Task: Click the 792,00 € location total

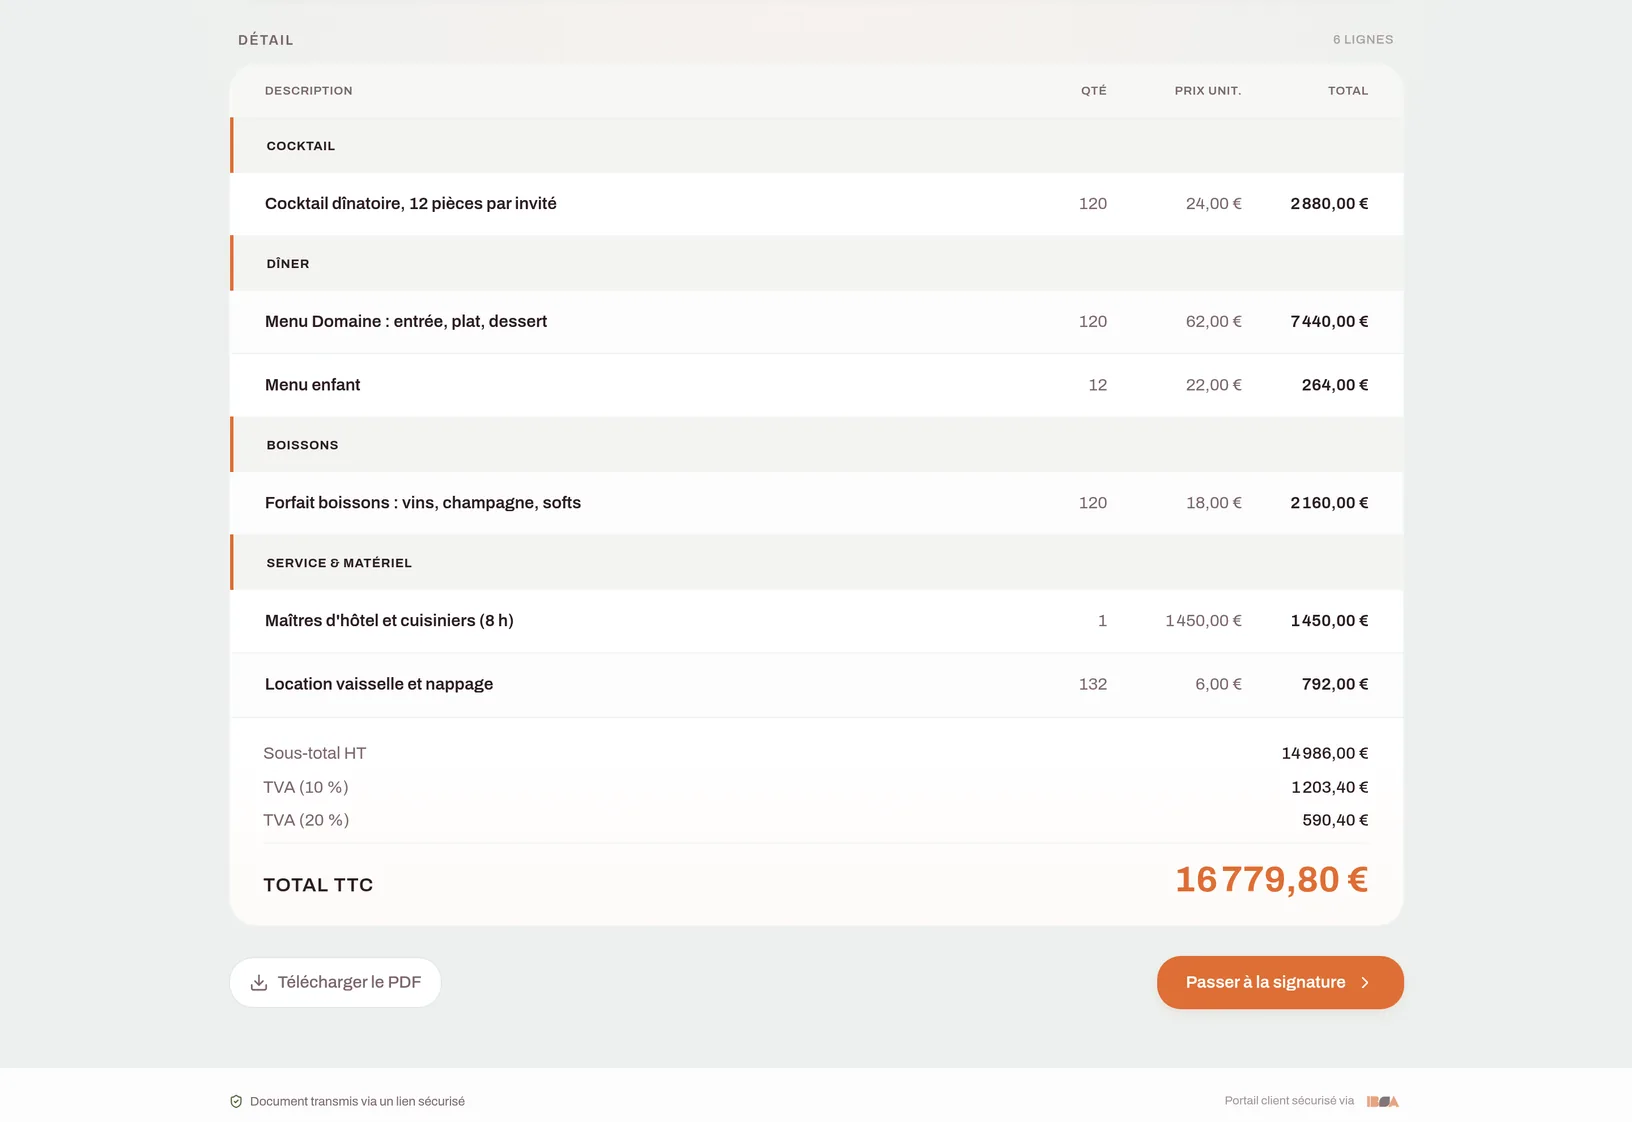Action: click(x=1335, y=685)
